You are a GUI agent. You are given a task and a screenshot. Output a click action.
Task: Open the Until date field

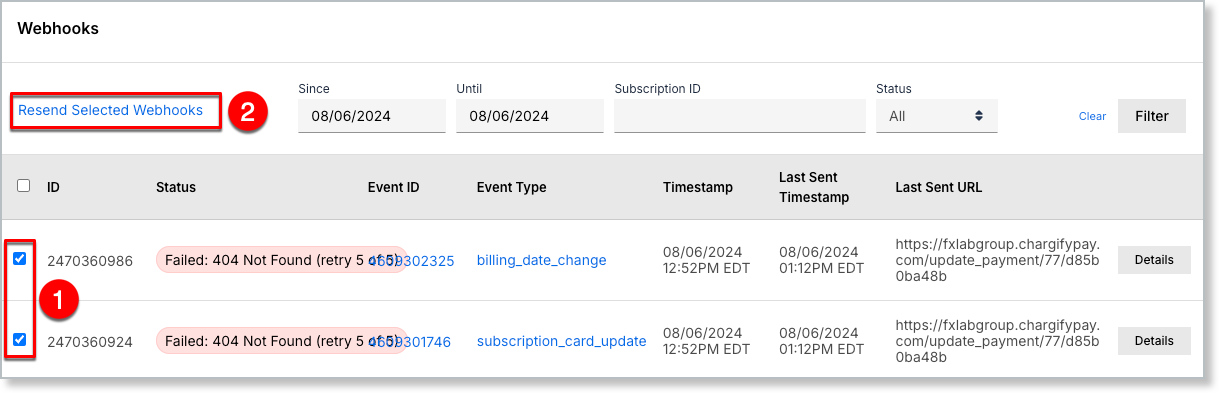530,116
